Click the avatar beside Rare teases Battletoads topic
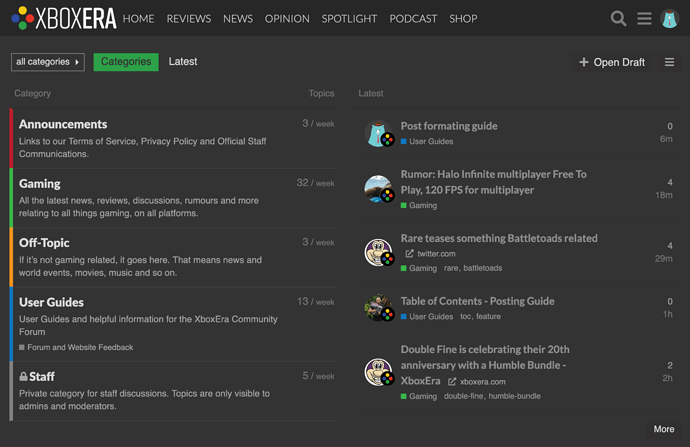The image size is (690, 447). pos(378,253)
